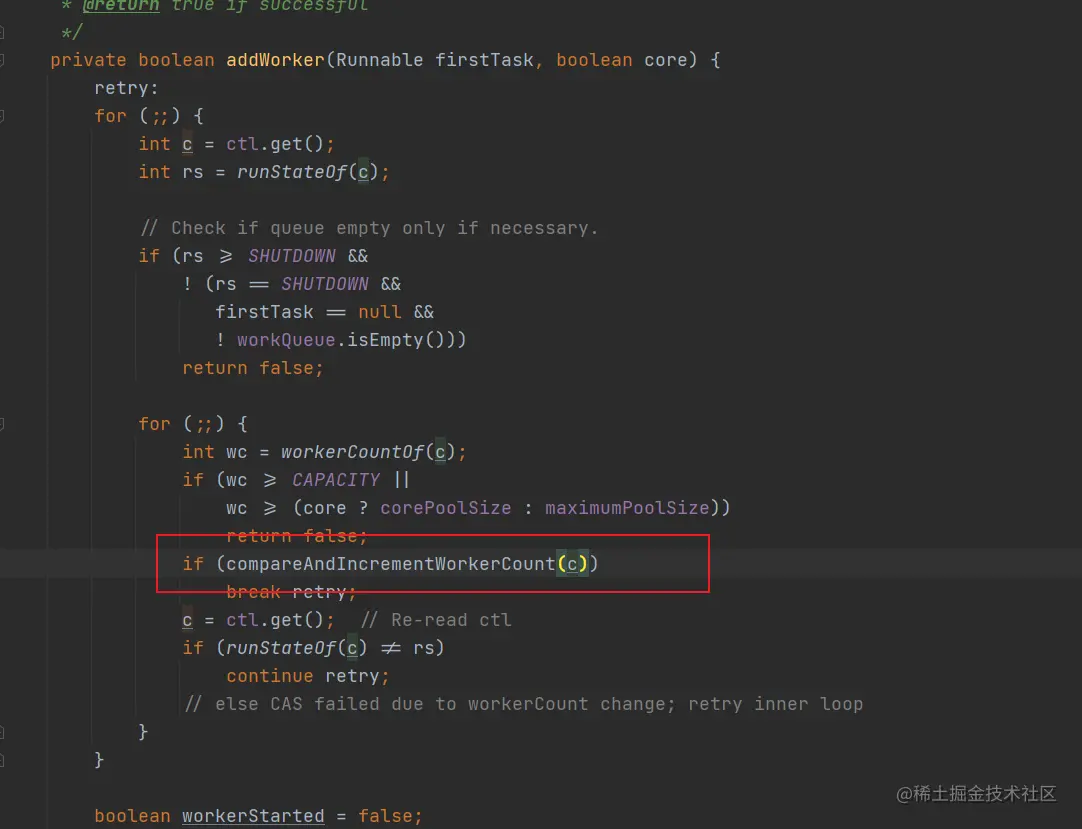This screenshot has height=829, width=1082.
Task: Click the isEmpty method call
Action: (385, 340)
